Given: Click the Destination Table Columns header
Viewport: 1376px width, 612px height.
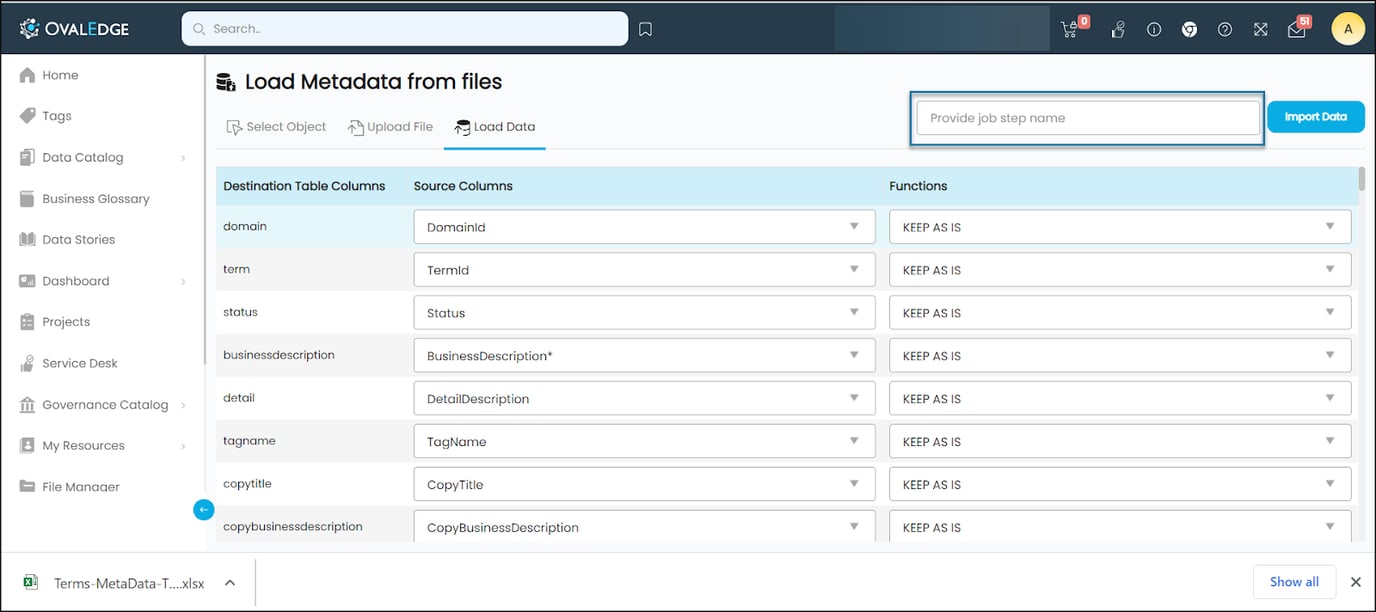Looking at the screenshot, I should [x=304, y=186].
